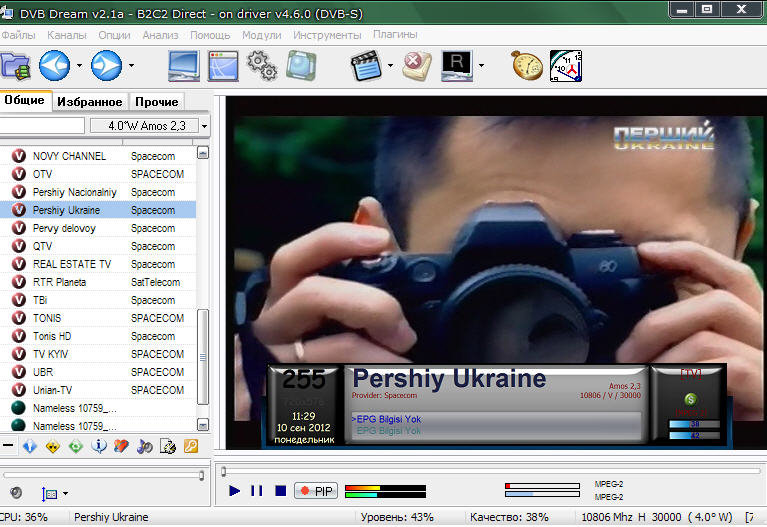Select Pervy delovoy channel
This screenshot has width=767, height=527.
98,228
